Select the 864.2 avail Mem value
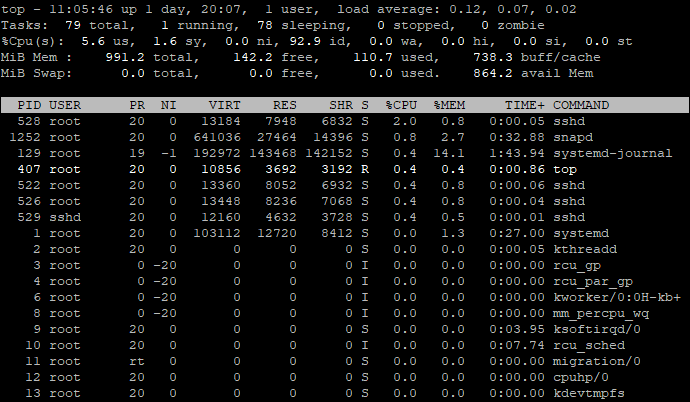This screenshot has width=690, height=402. 493,73
